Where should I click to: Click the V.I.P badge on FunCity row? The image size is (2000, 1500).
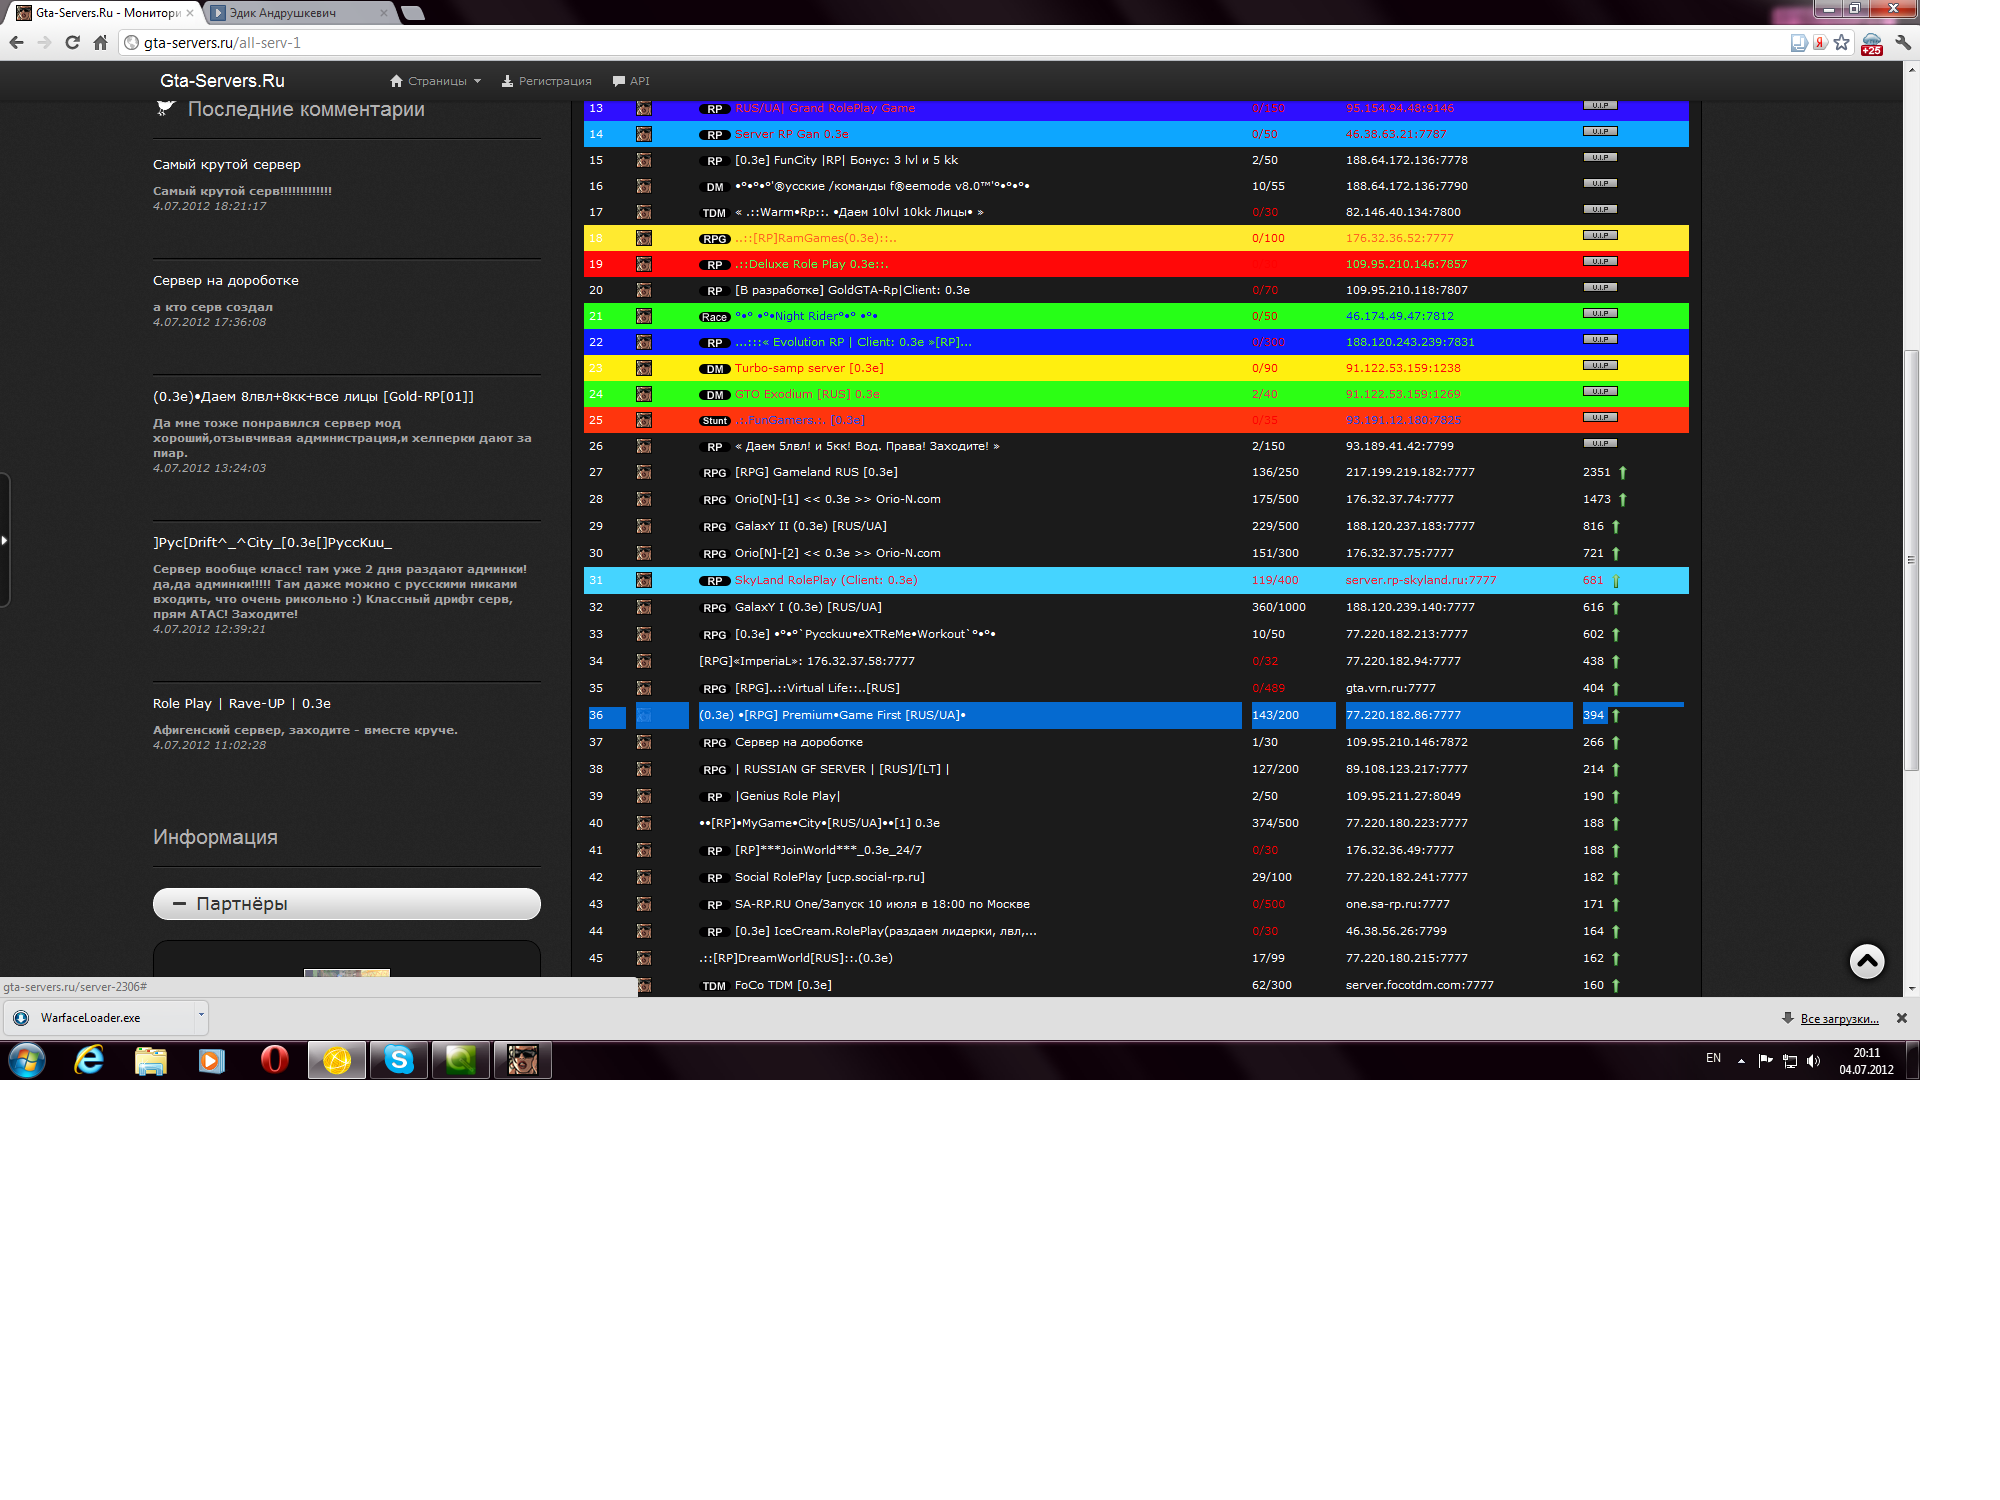click(x=1600, y=158)
